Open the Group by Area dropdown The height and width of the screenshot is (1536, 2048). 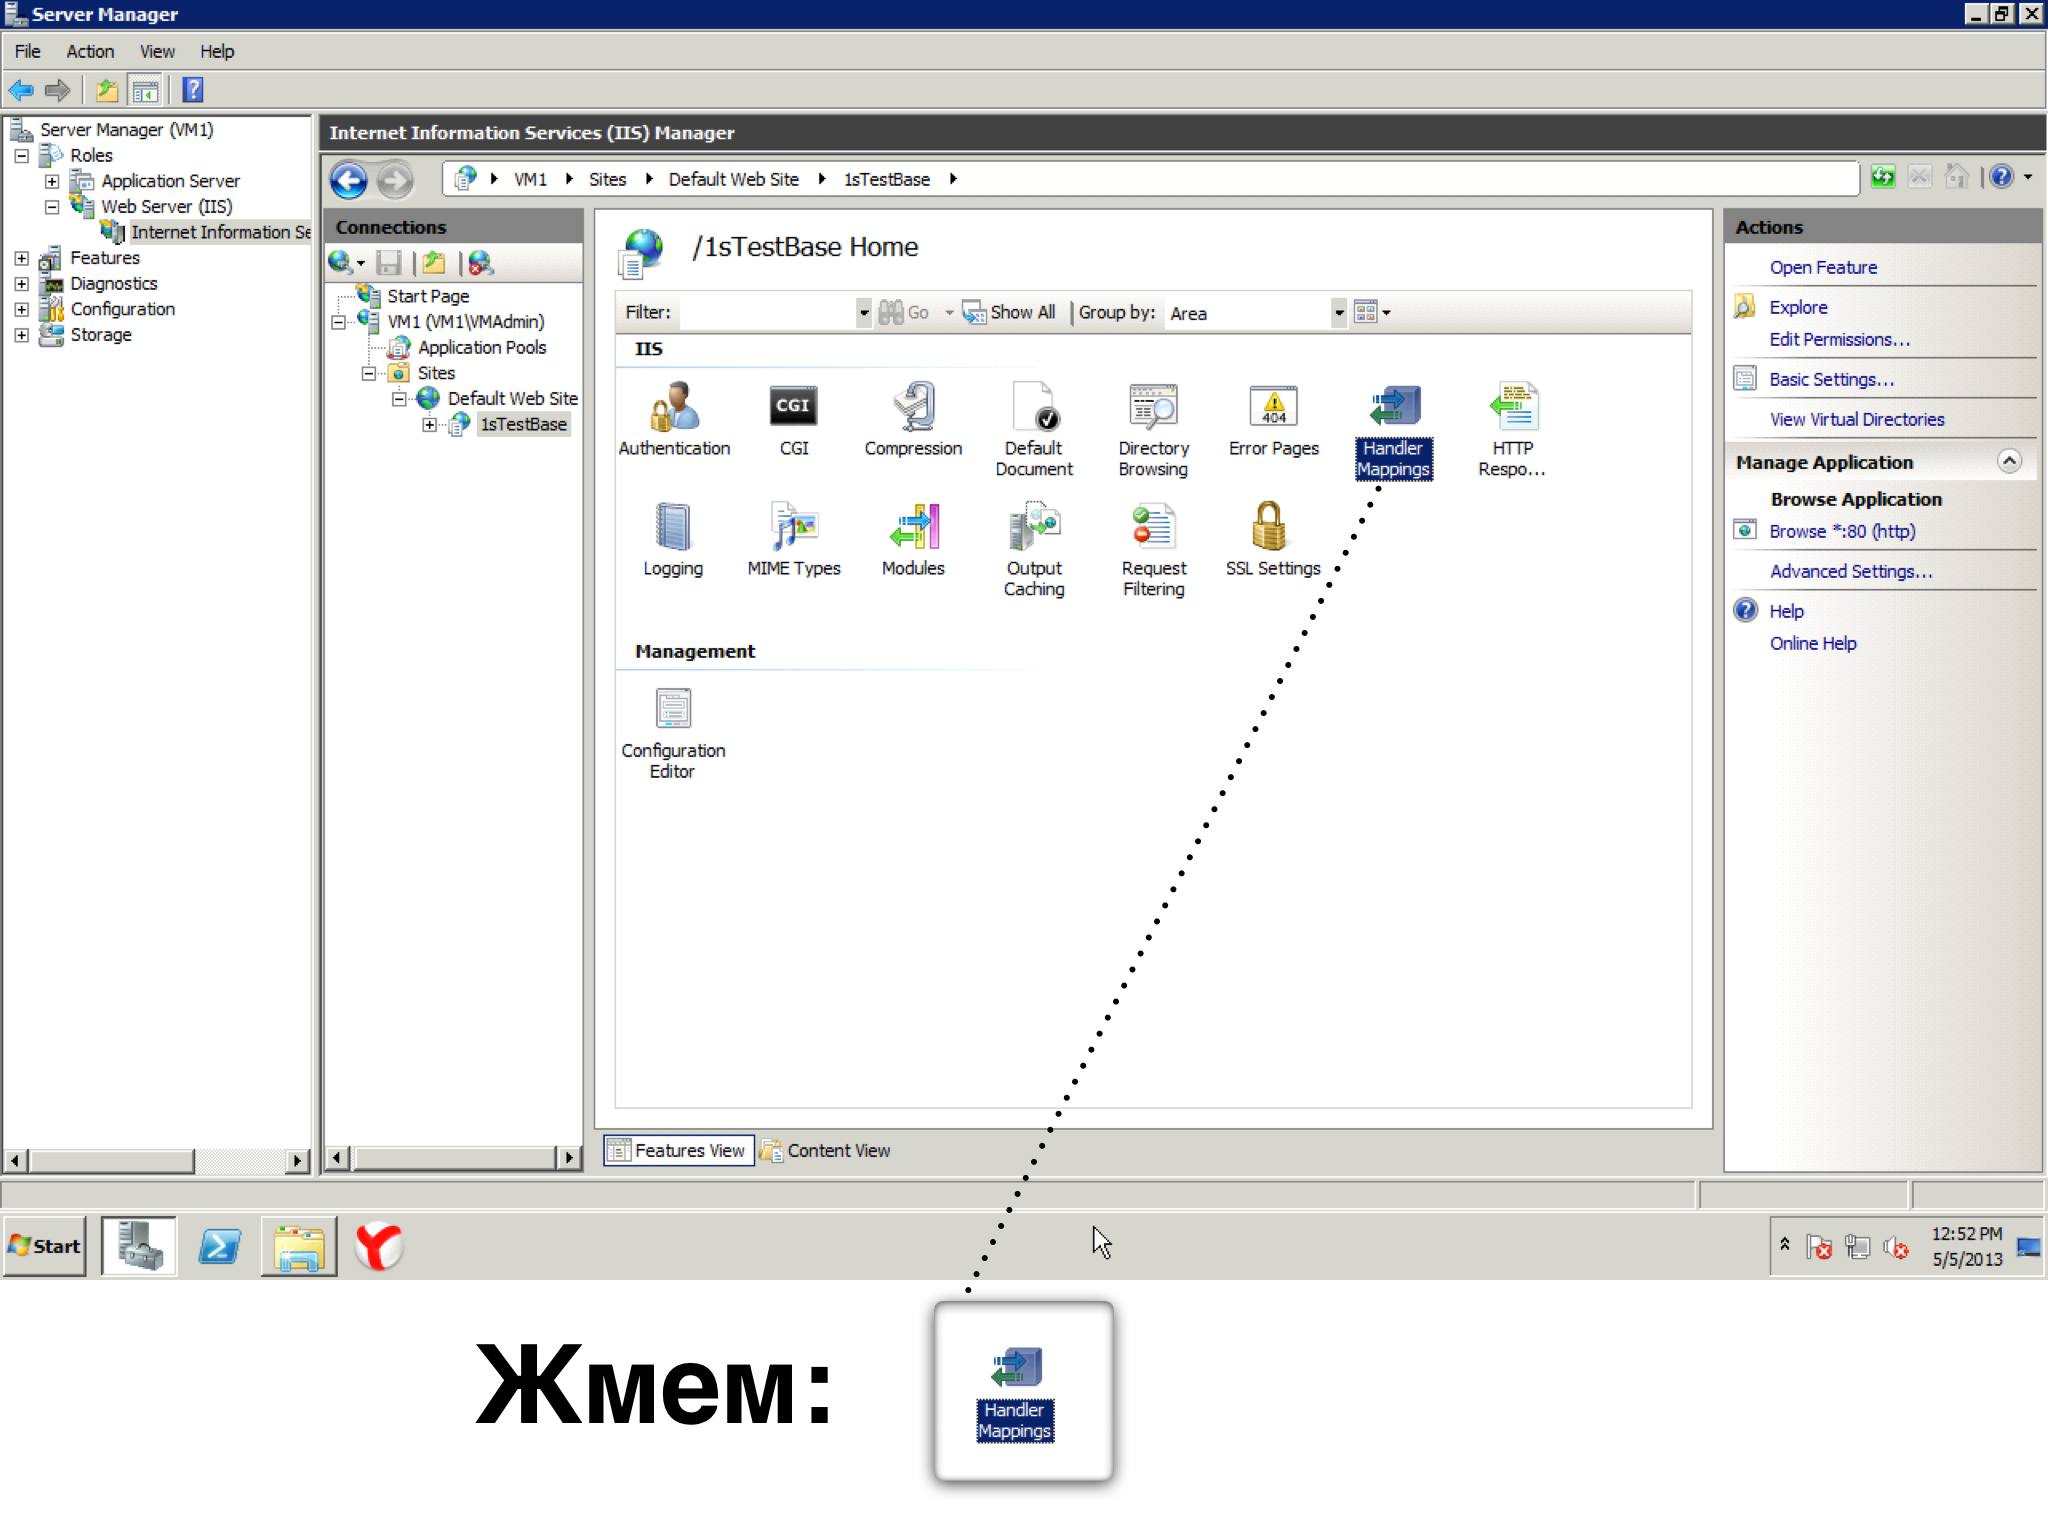1339,313
